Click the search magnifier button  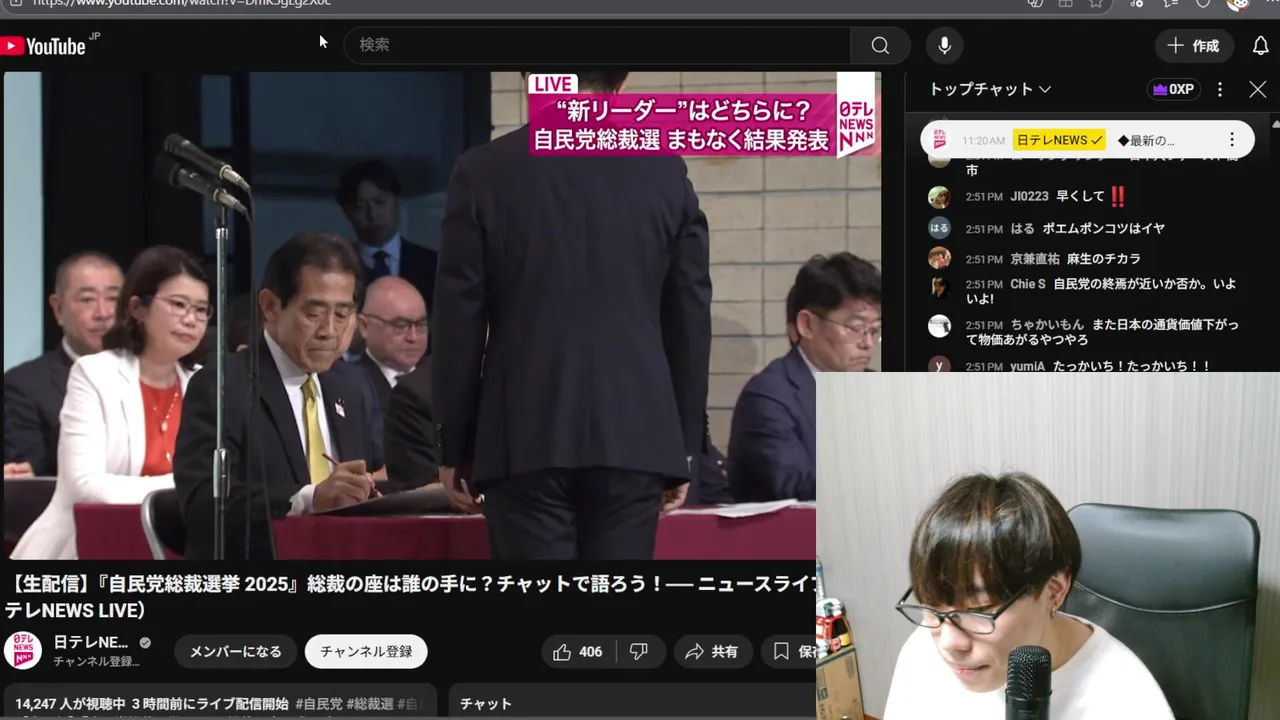coord(880,45)
